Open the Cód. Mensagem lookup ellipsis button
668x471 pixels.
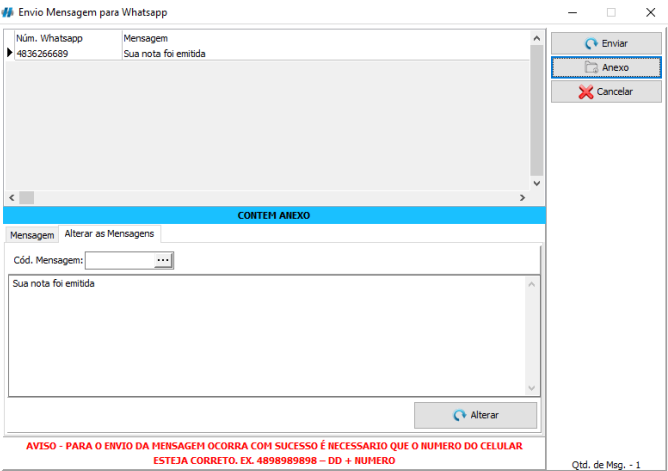tap(163, 260)
